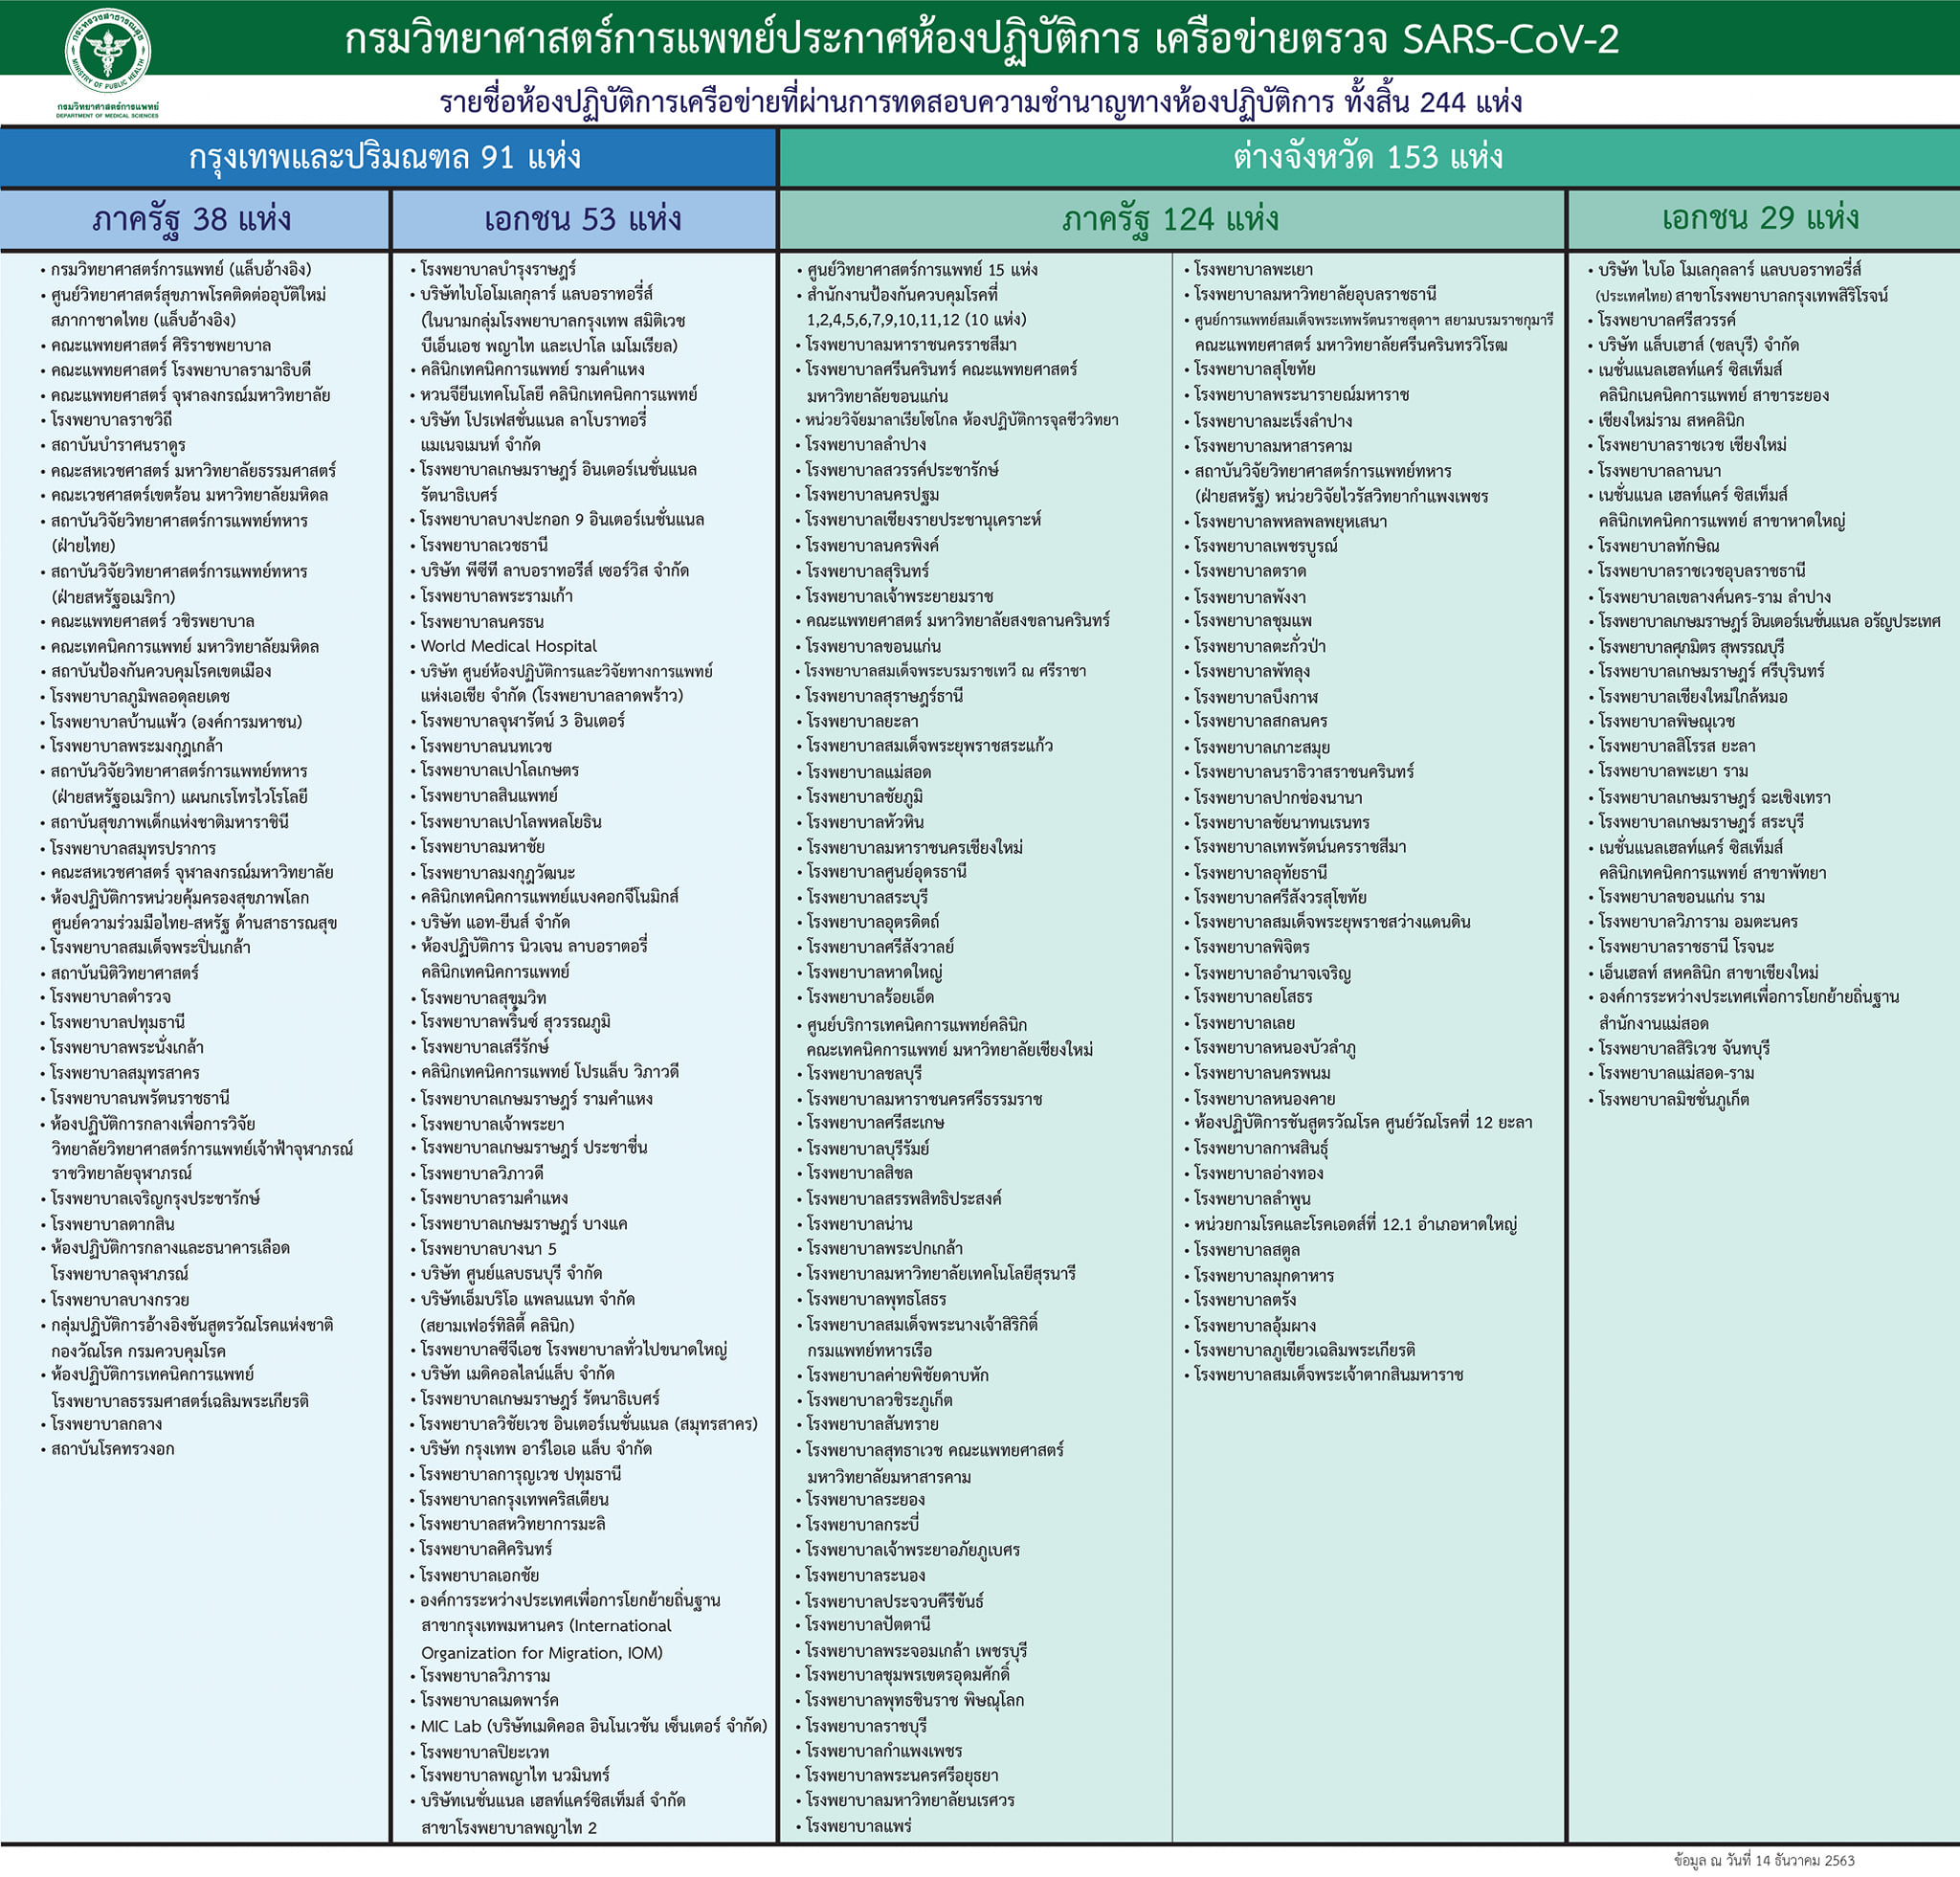Click the subtitle mentioning ทั้งสิ้น 244 แห่ง

pos(980,102)
